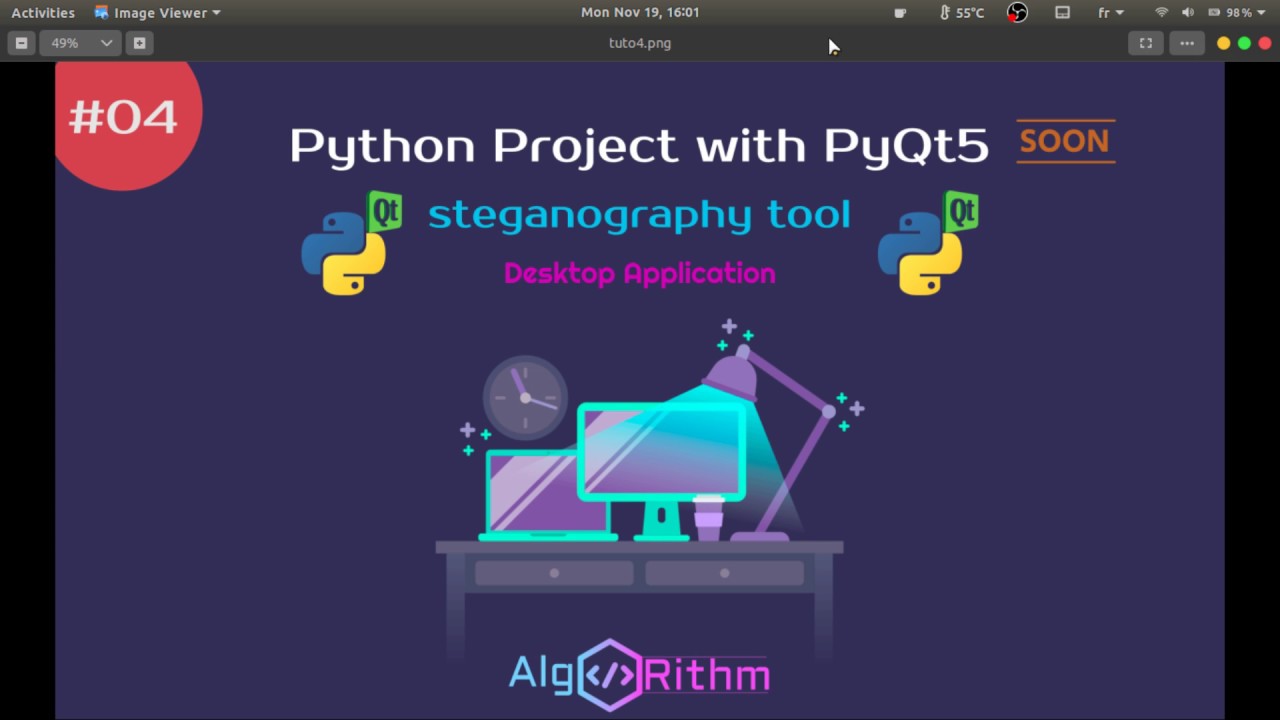This screenshot has width=1280, height=720.
Task: Click the OBS recording tray icon
Action: click(x=1017, y=13)
